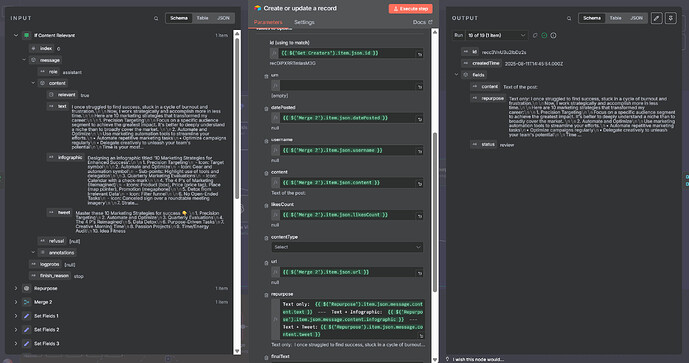
Task: Select the Parameters tab
Action: 268,22
